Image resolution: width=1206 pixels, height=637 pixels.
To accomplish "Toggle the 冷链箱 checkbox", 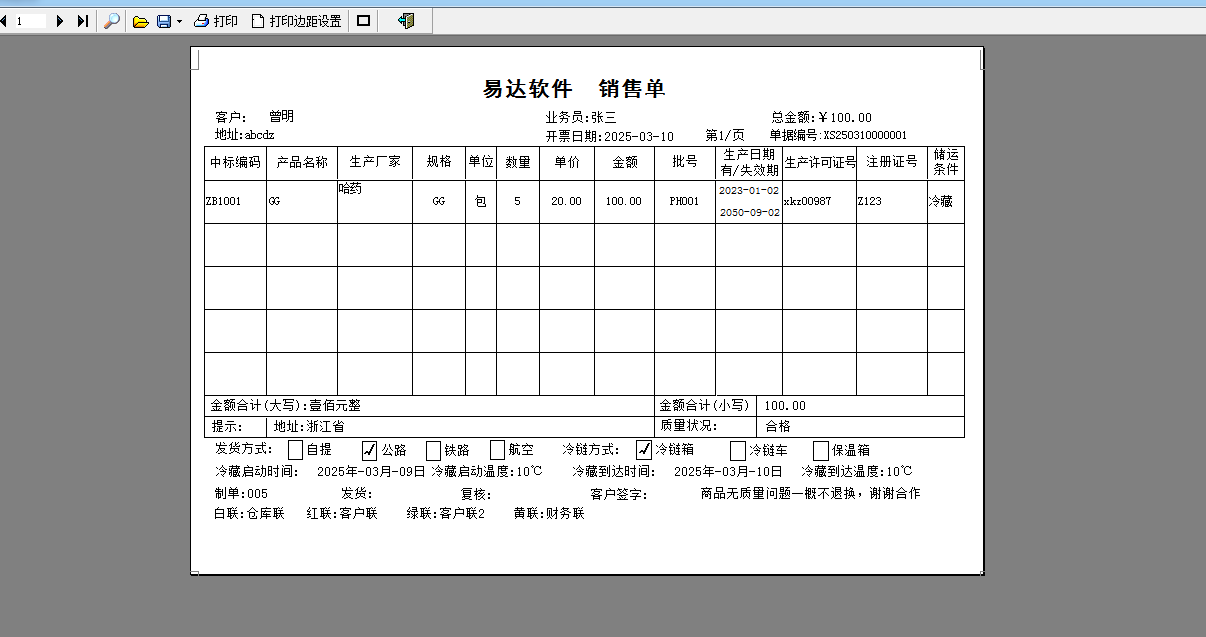I will coord(644,450).
